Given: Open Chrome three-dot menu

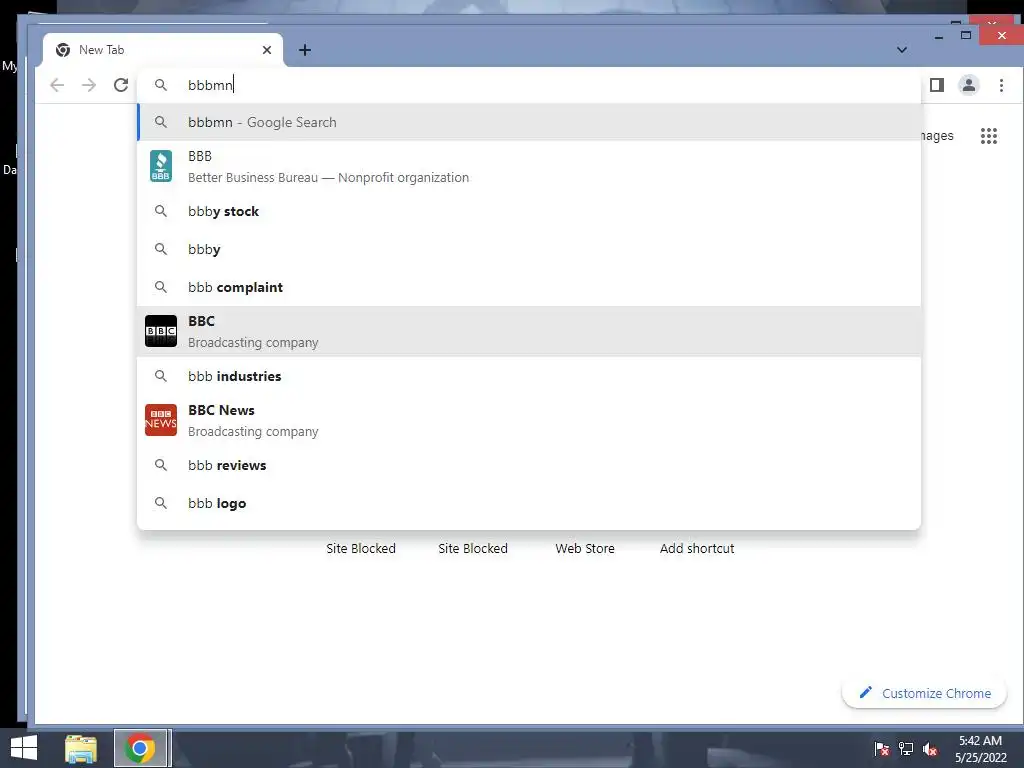Looking at the screenshot, I should [1001, 85].
